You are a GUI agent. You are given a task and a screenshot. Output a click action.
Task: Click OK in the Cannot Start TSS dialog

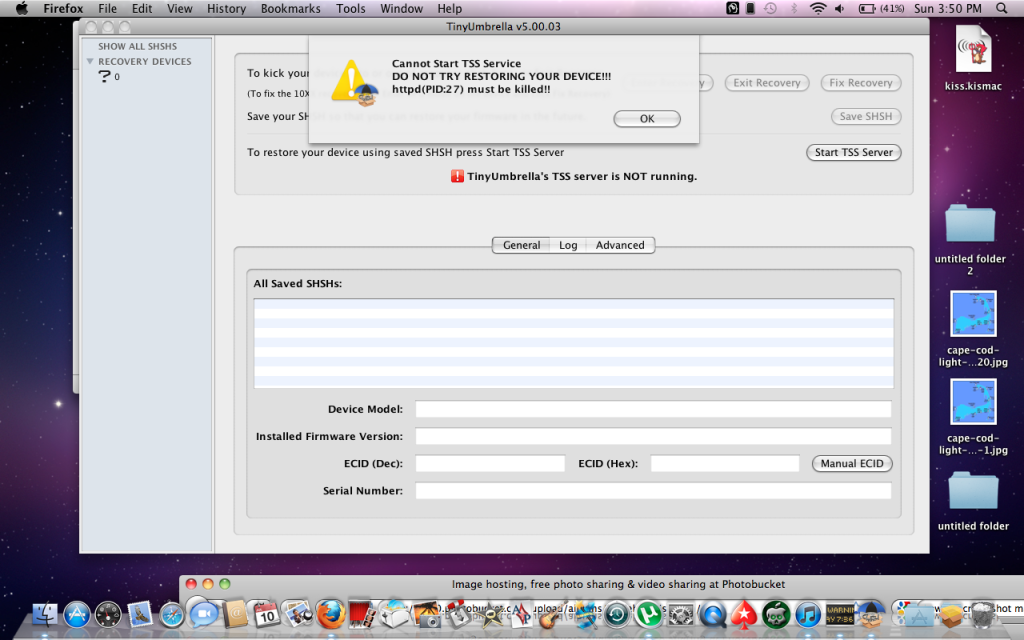pos(647,119)
